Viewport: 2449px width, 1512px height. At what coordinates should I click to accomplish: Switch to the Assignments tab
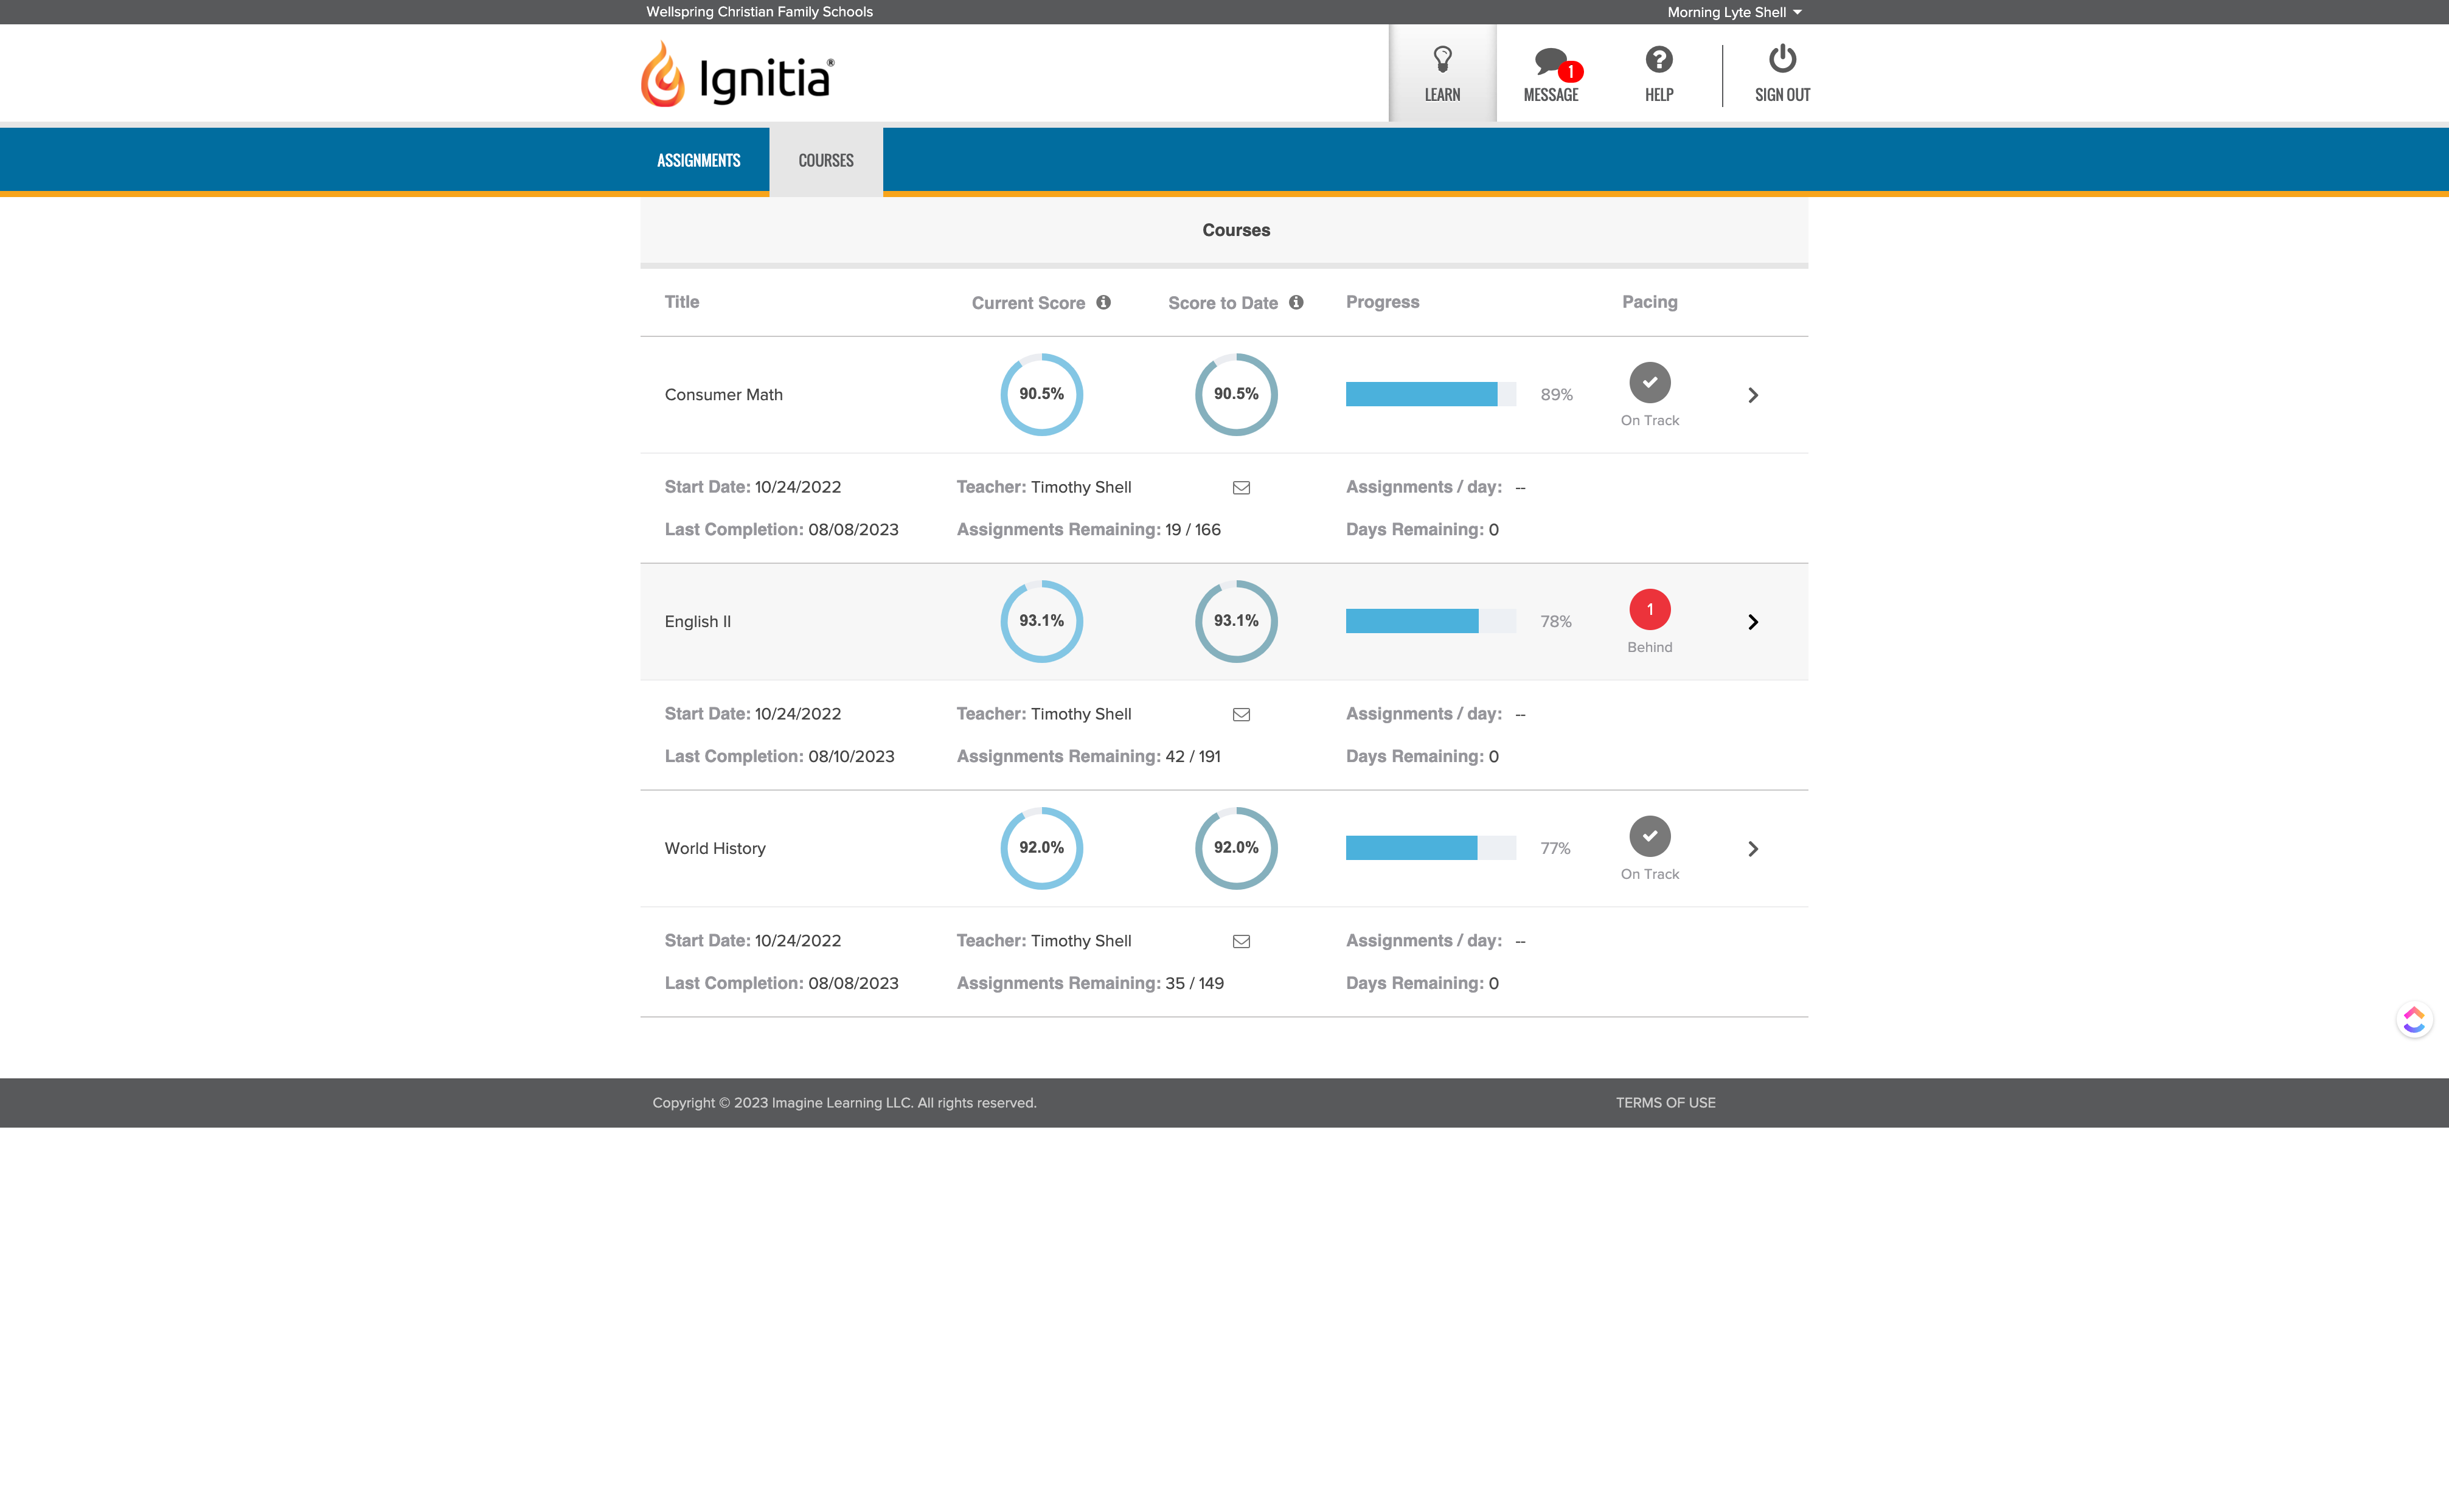pos(698,160)
